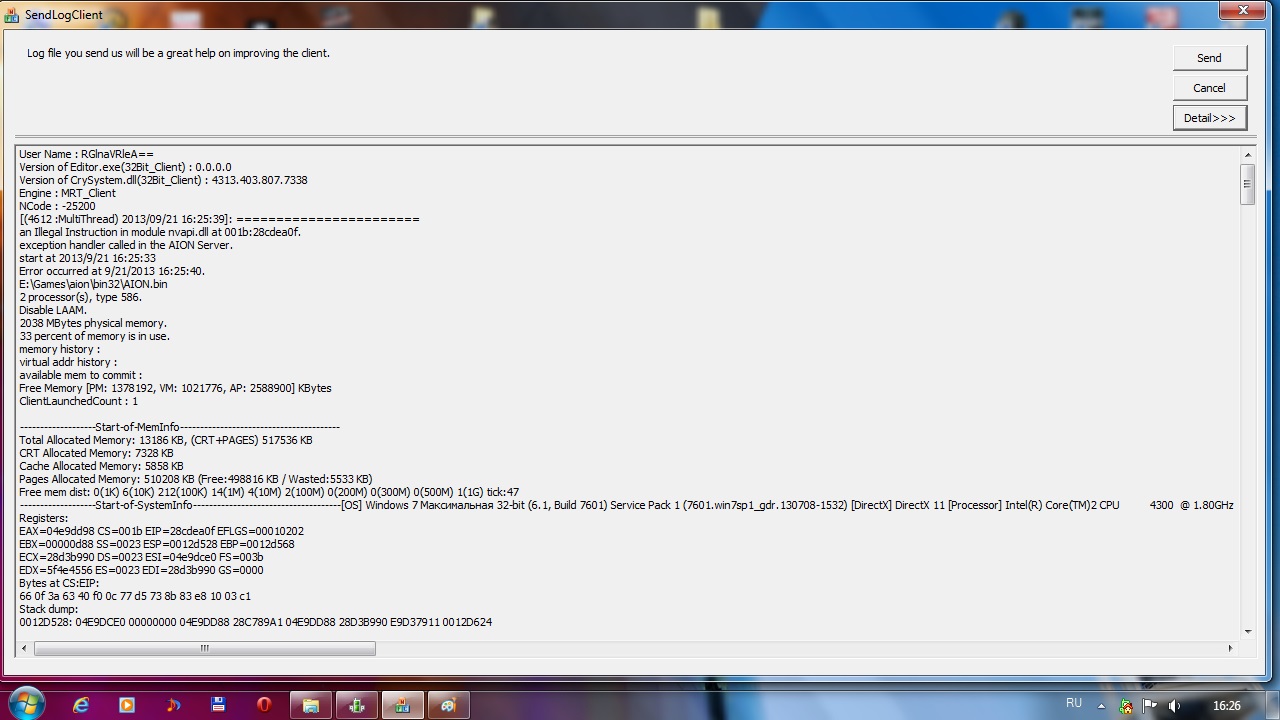Launch Opera browser from the taskbar
Viewport: 1280px width, 720px height.
[x=264, y=705]
